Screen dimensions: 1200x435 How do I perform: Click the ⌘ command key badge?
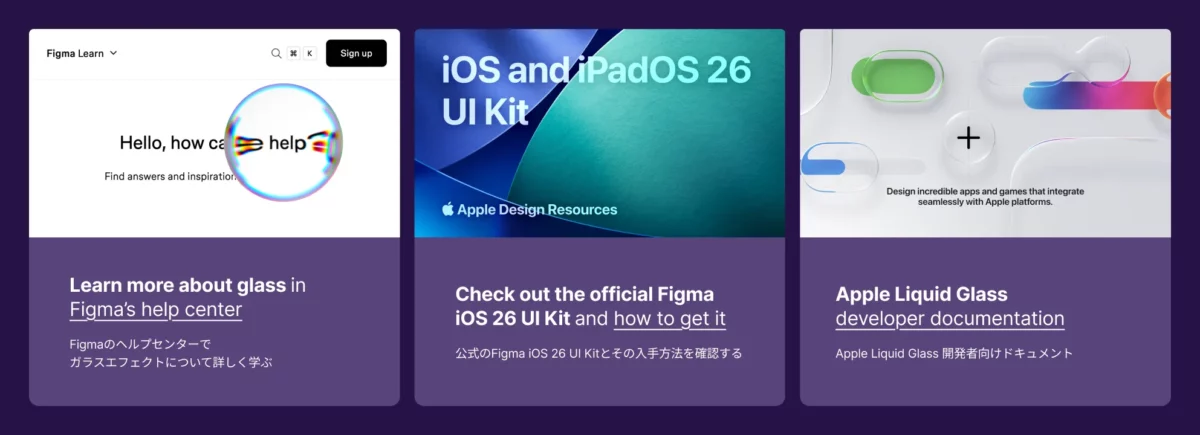[293, 53]
